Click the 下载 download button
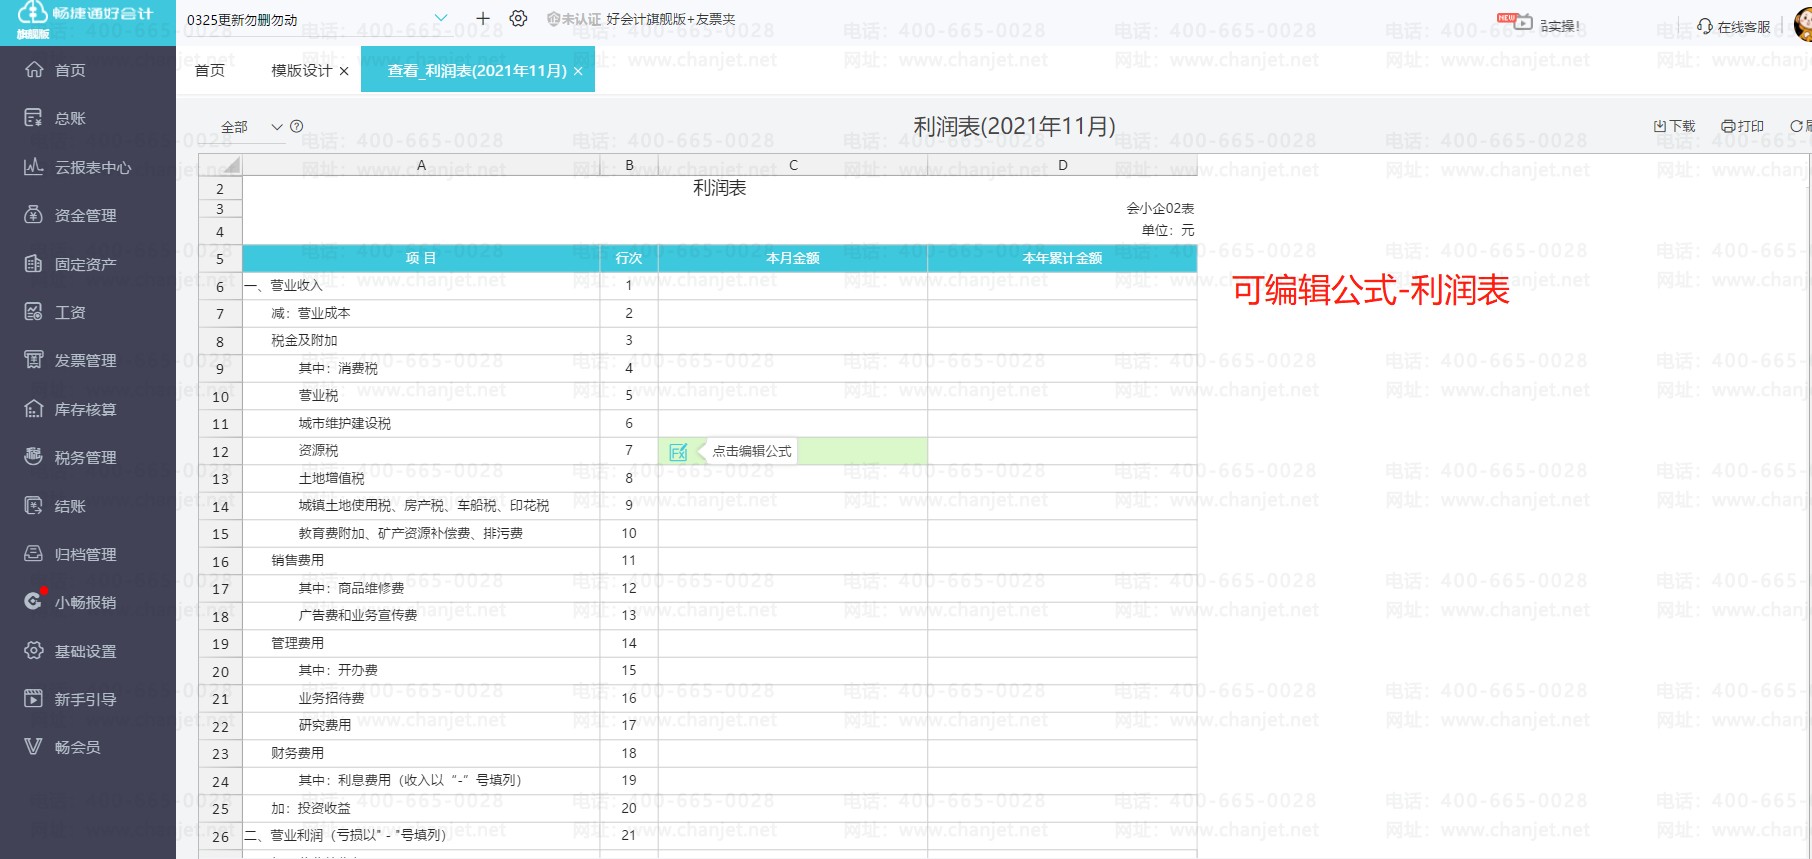 [1675, 126]
